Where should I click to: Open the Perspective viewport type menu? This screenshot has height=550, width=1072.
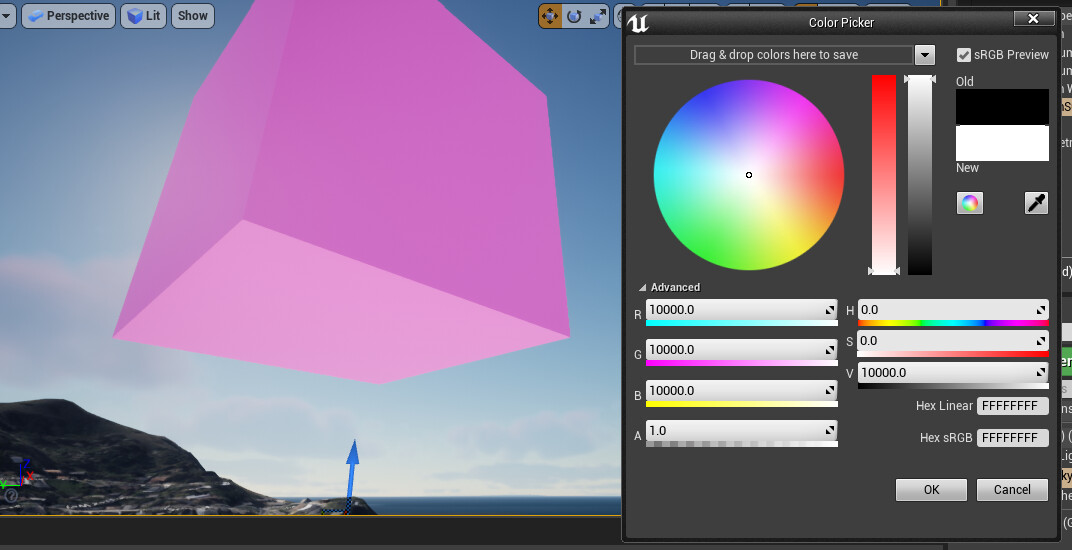coord(66,16)
